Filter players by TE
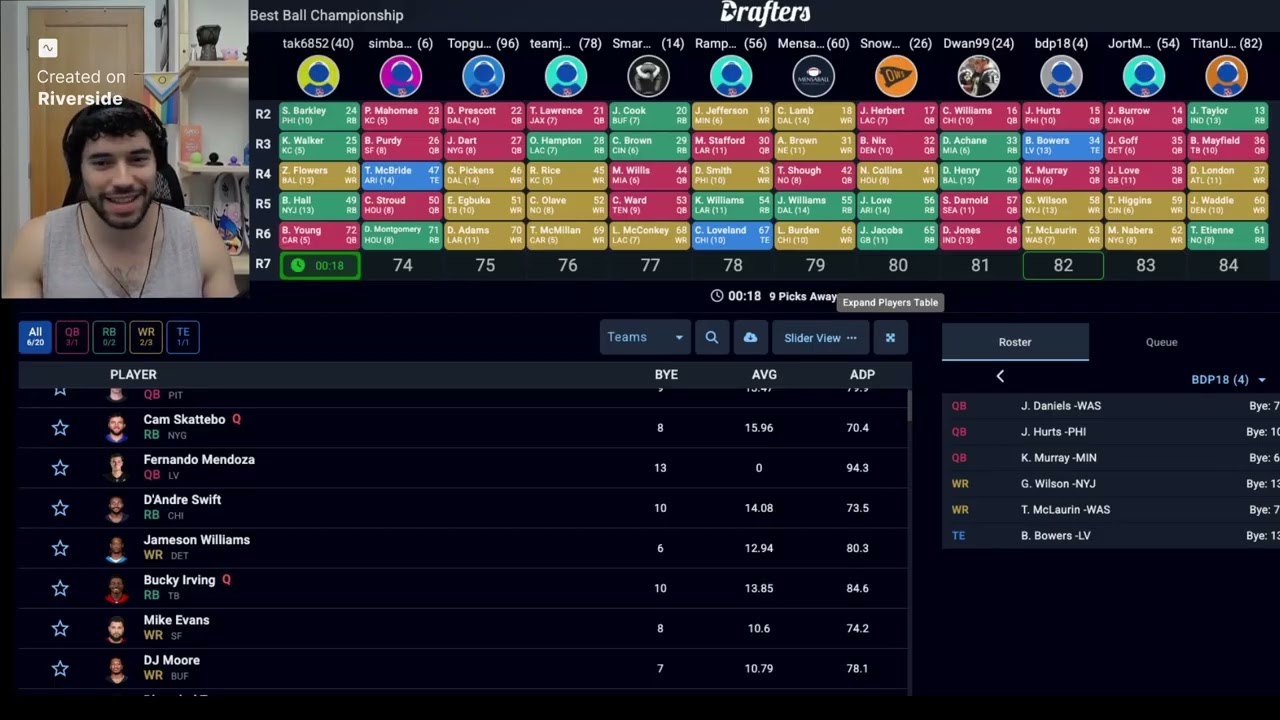 (183, 337)
